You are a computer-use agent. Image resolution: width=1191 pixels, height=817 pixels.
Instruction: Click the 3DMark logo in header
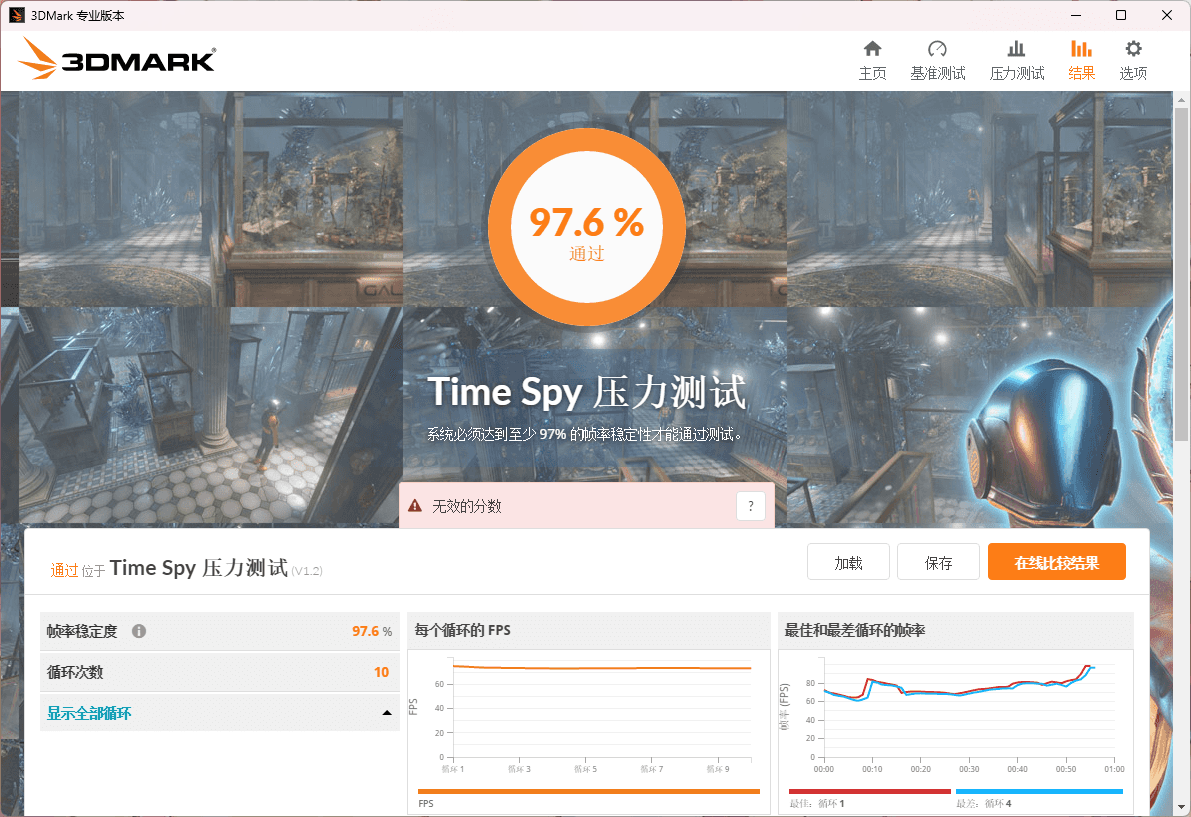(x=117, y=60)
